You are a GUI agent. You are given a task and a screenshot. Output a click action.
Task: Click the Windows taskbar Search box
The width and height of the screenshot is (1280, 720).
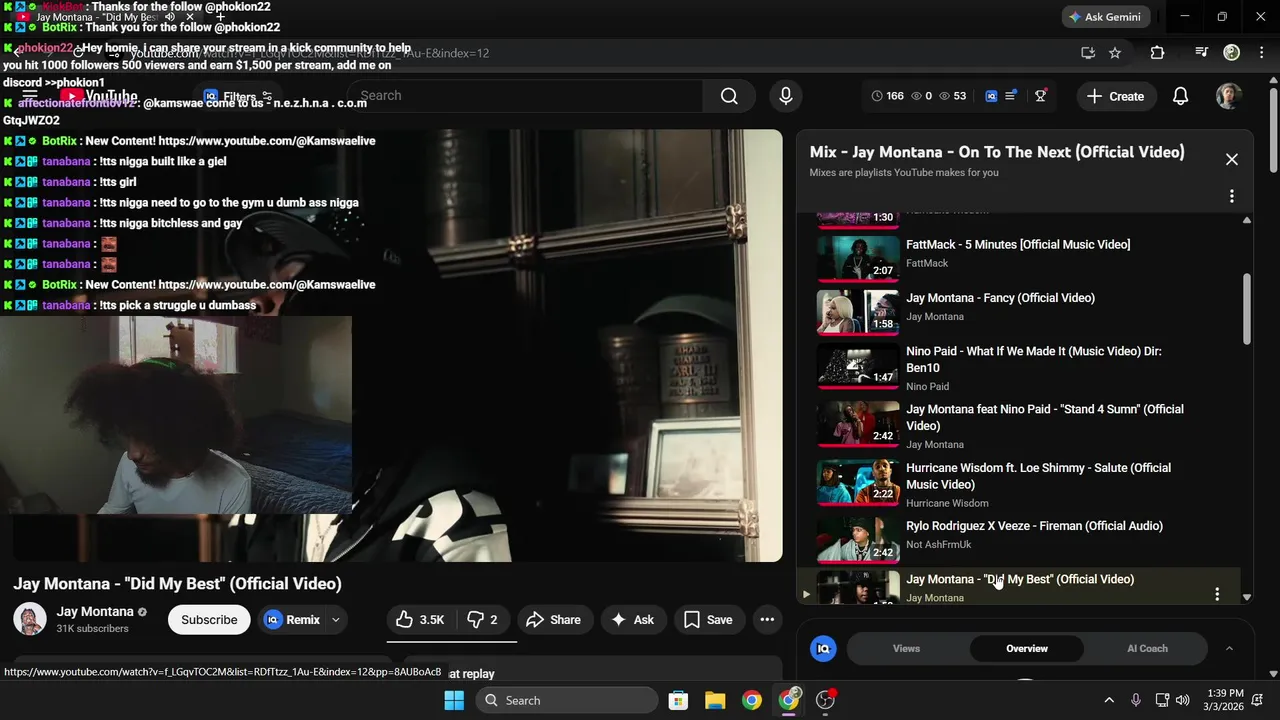(566, 700)
